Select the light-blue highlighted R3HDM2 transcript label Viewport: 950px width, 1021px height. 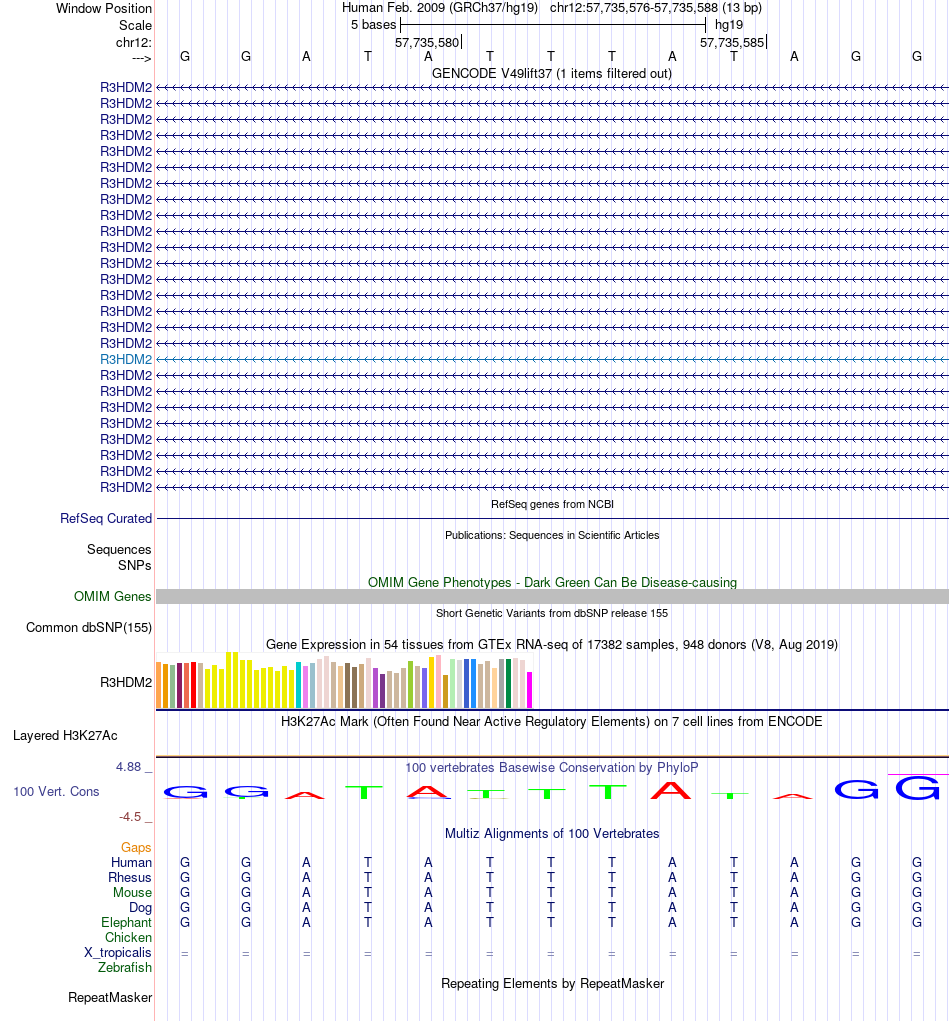click(x=126, y=359)
